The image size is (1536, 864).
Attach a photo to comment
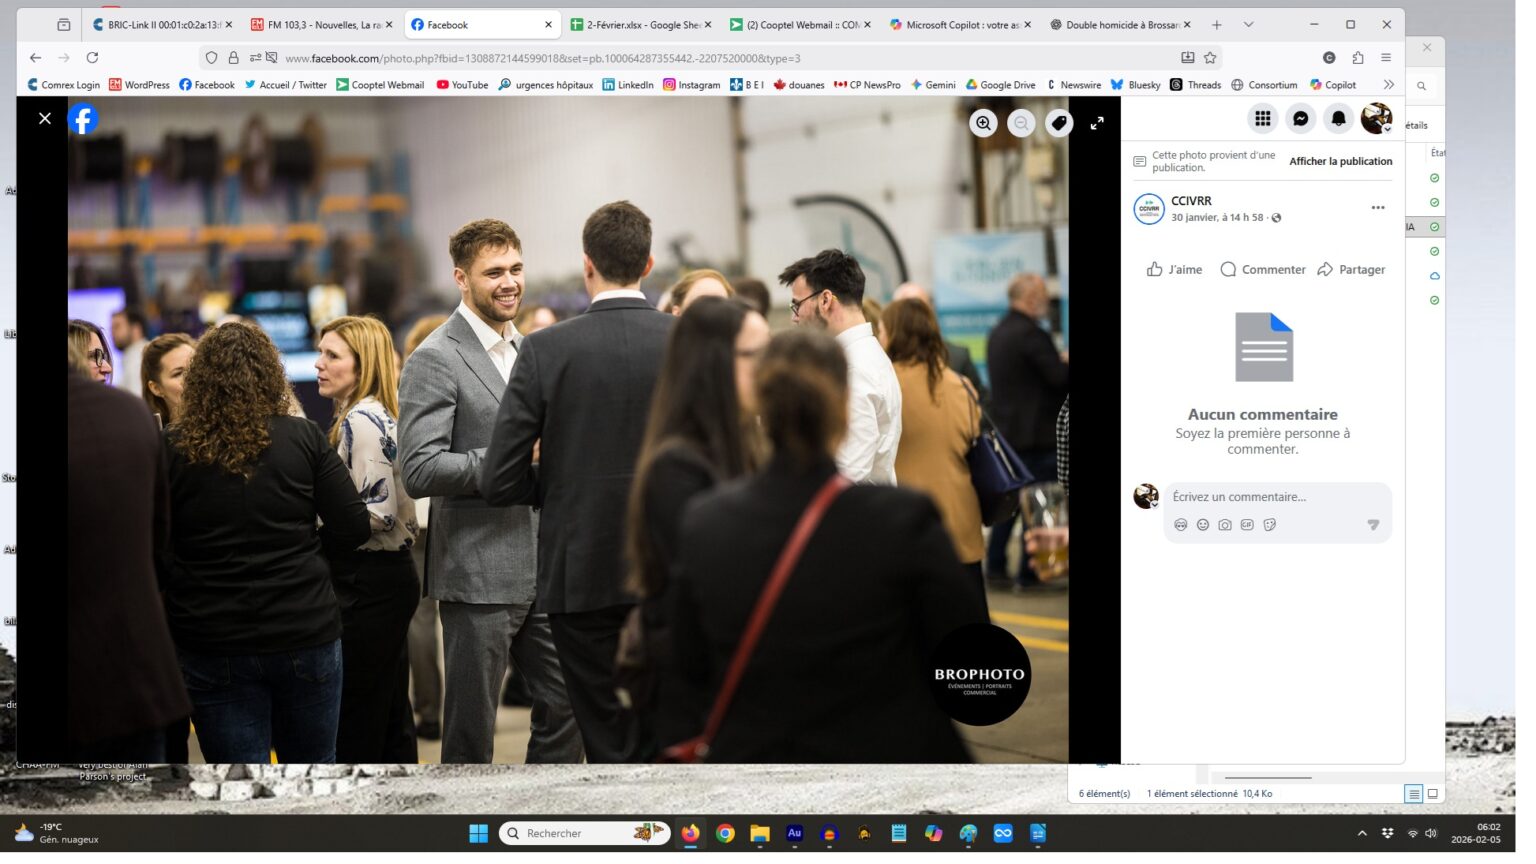tap(1224, 525)
